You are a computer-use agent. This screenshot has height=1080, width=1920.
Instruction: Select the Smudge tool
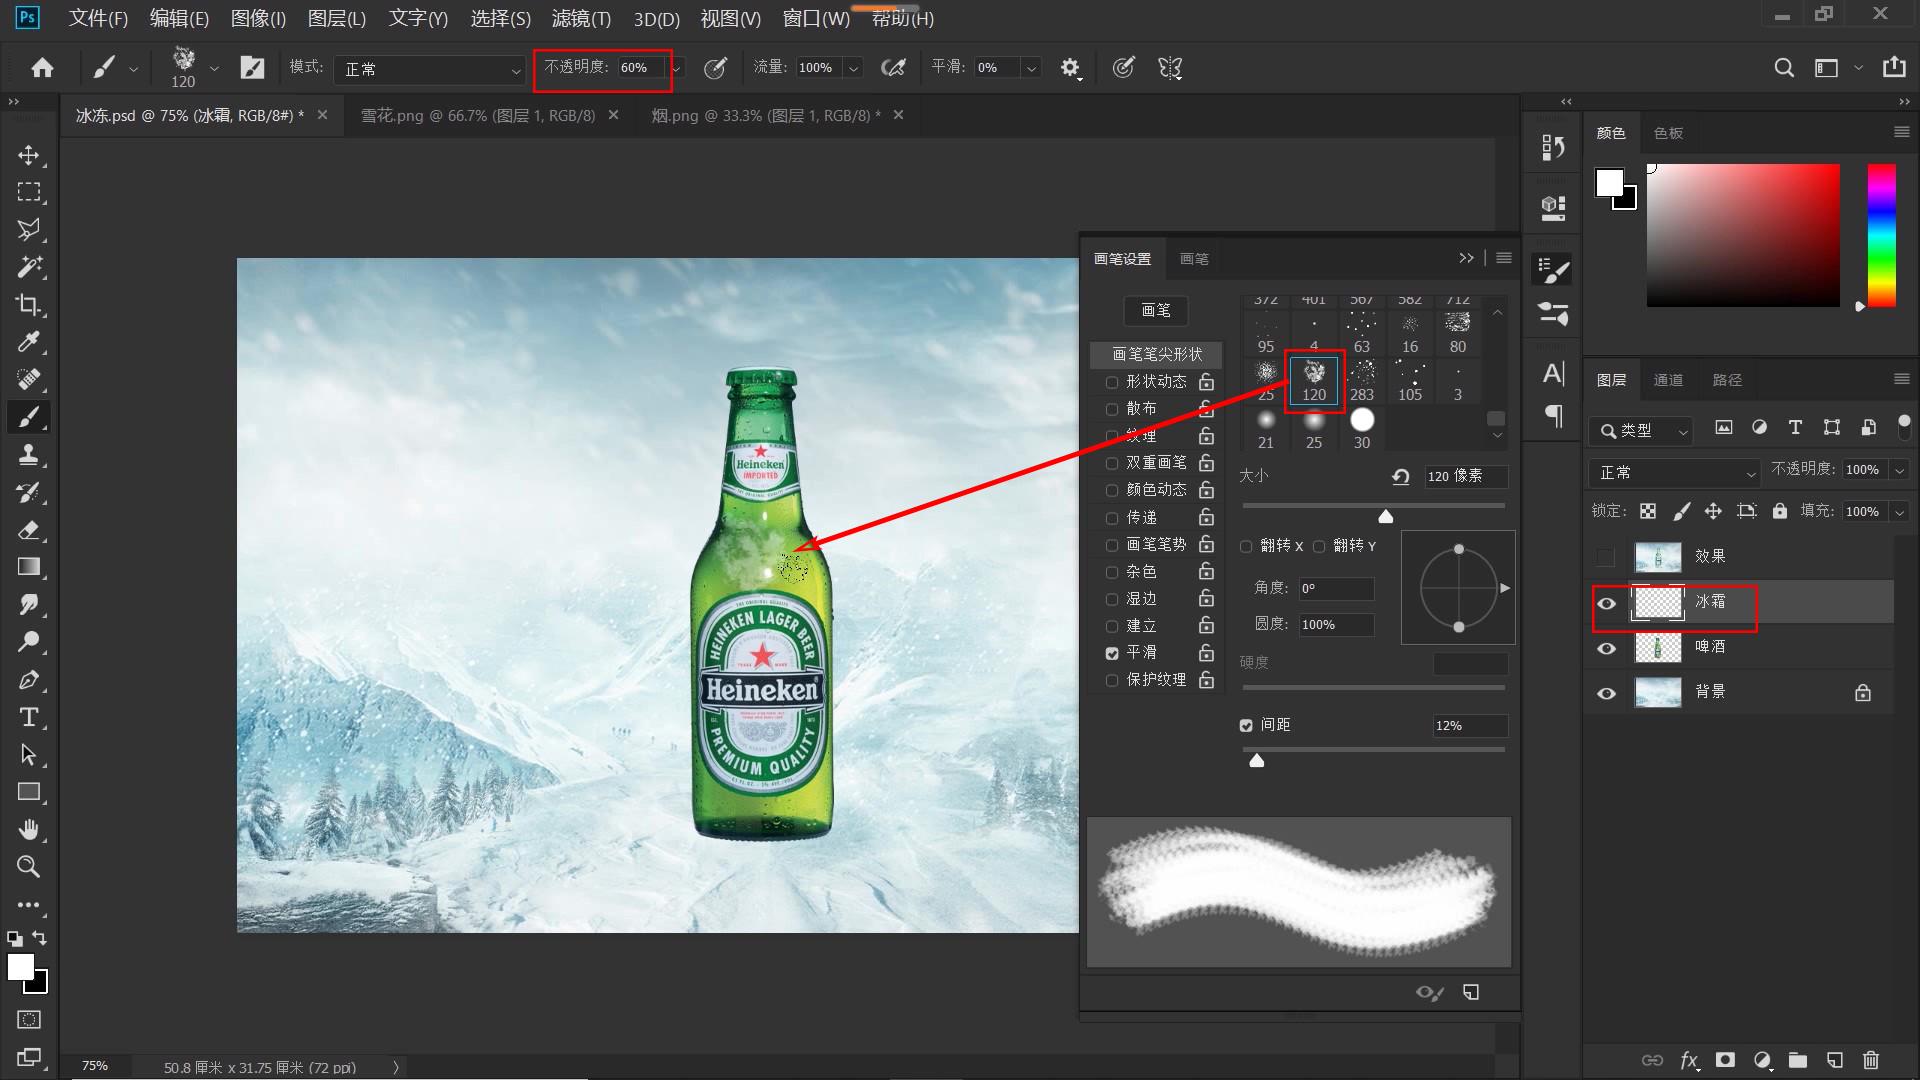pos(29,604)
